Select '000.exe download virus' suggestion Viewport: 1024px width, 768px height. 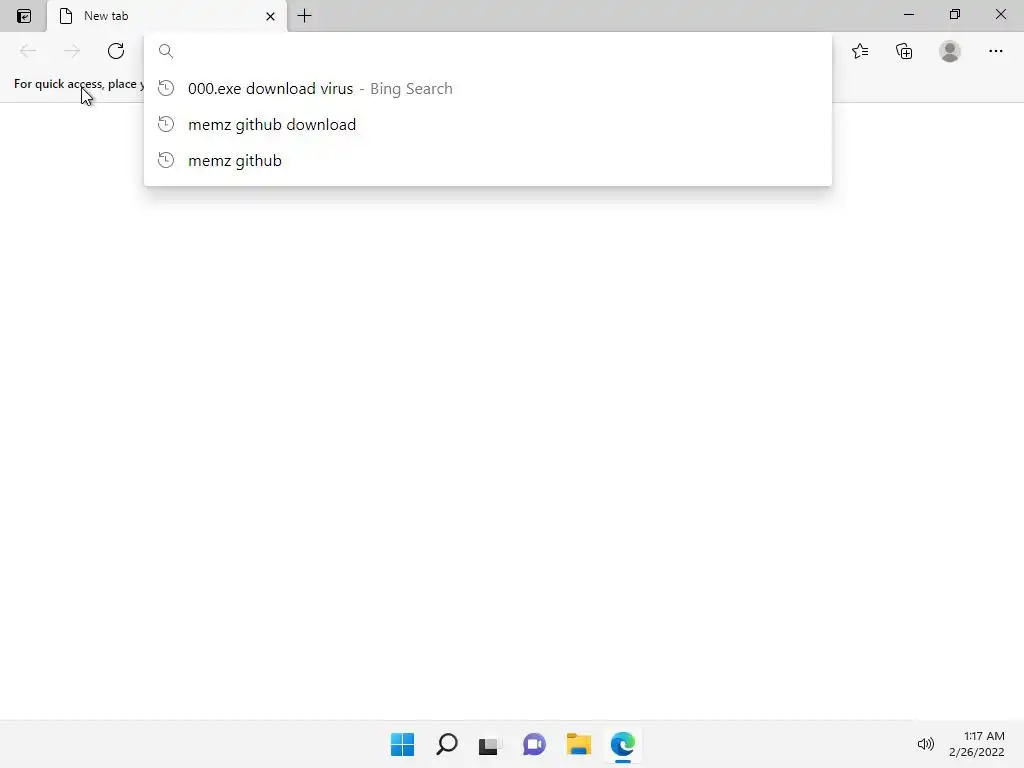tap(488, 88)
